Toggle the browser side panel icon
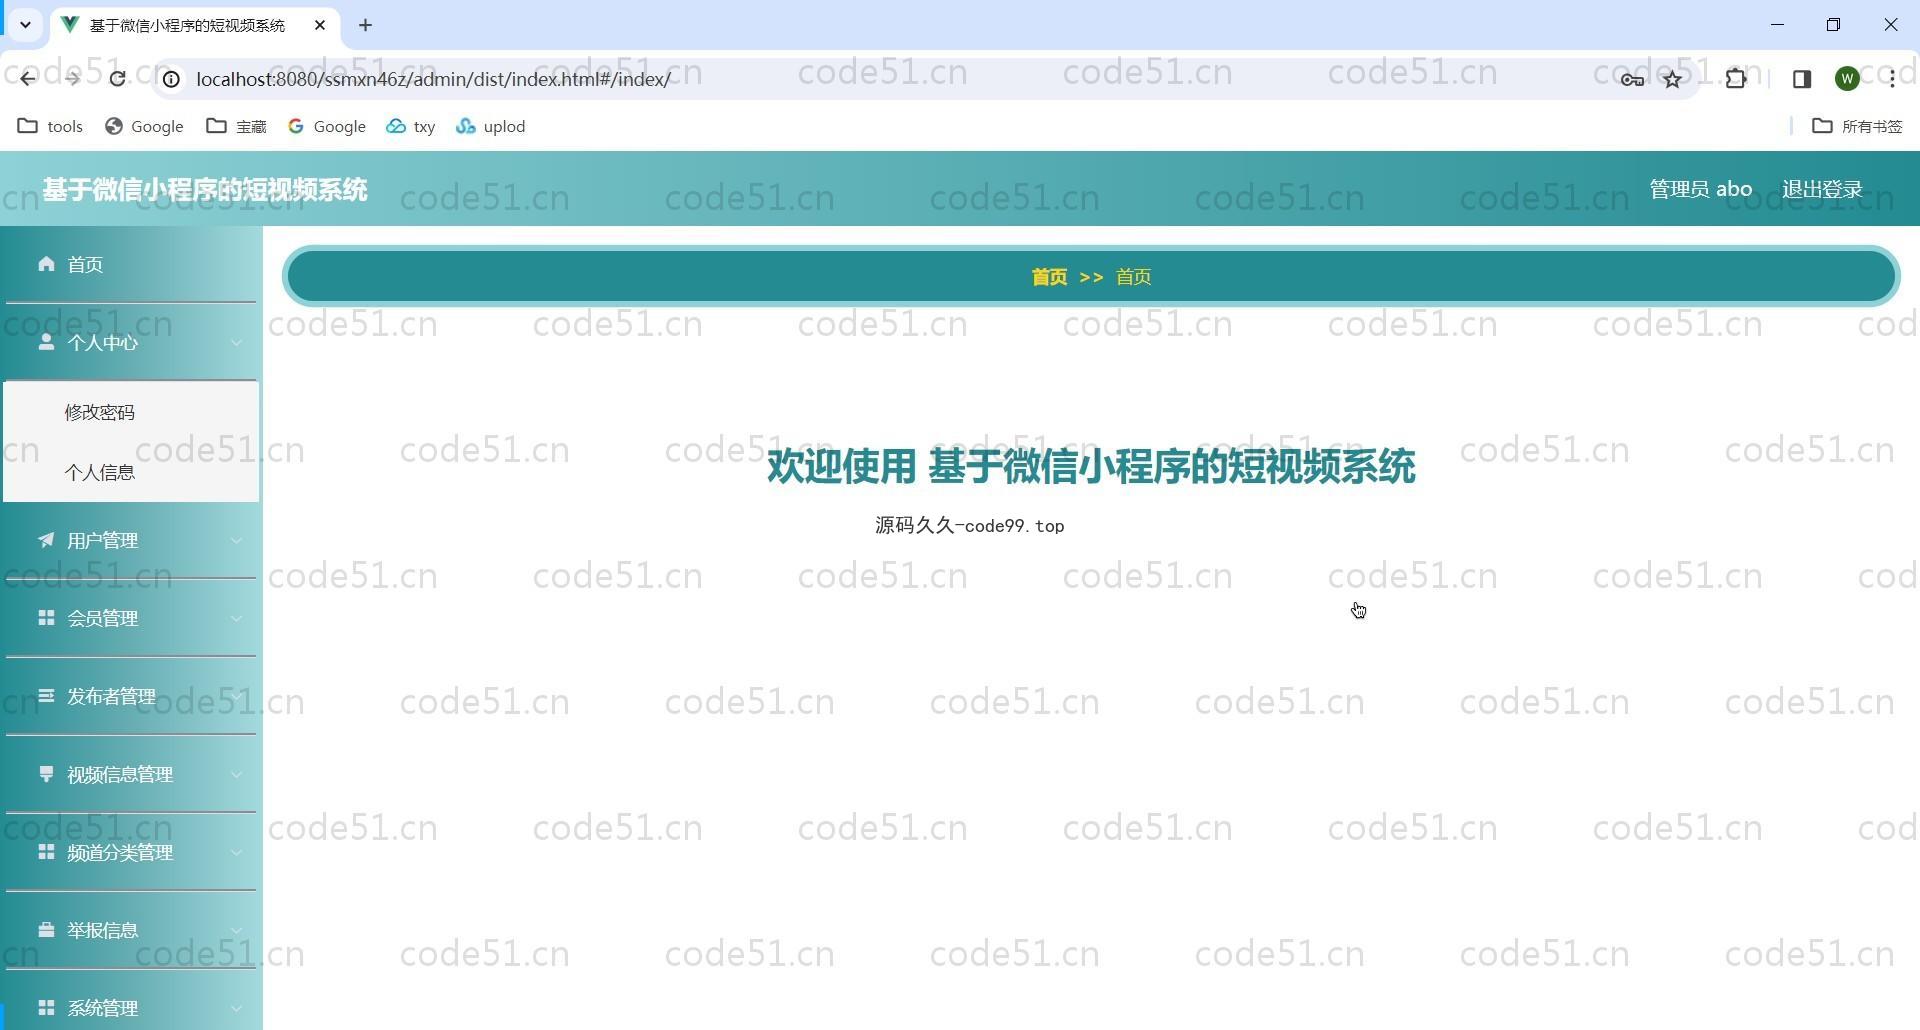Screen dimensions: 1920x1030 [x=1802, y=79]
